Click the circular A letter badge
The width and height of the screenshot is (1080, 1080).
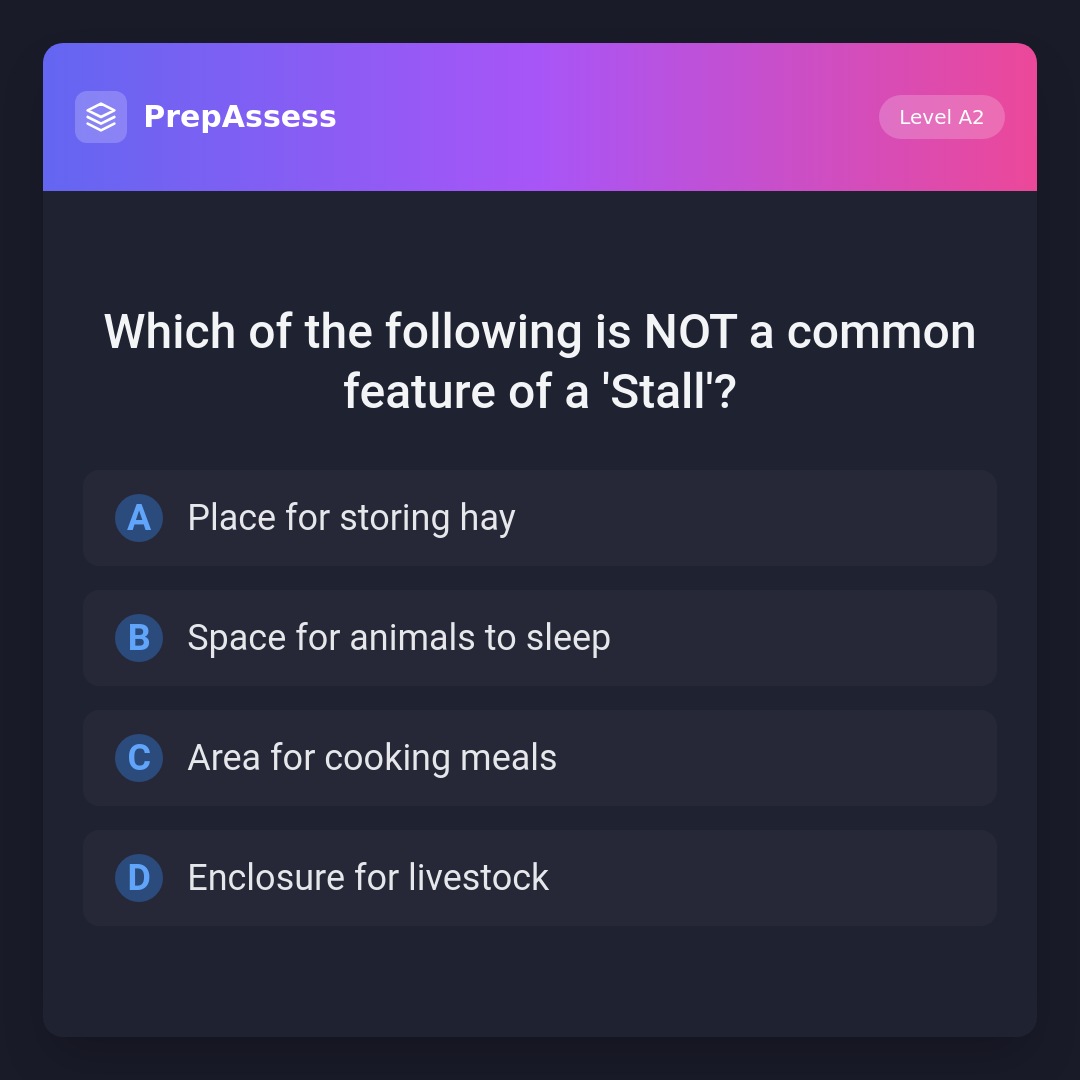139,518
